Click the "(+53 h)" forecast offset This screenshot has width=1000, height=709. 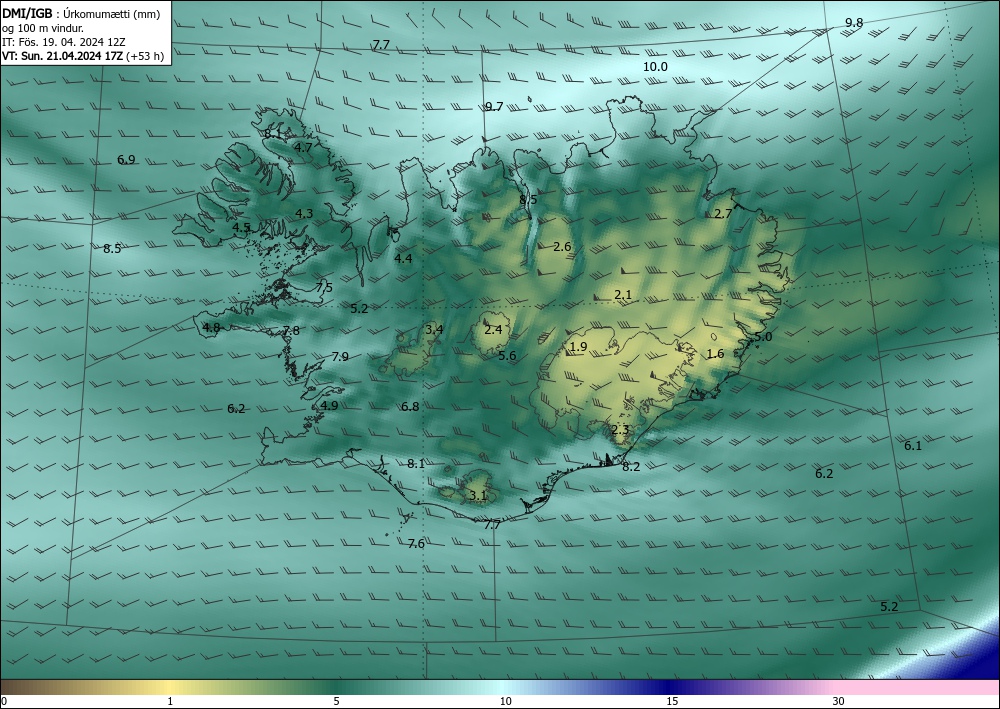[x=145, y=56]
